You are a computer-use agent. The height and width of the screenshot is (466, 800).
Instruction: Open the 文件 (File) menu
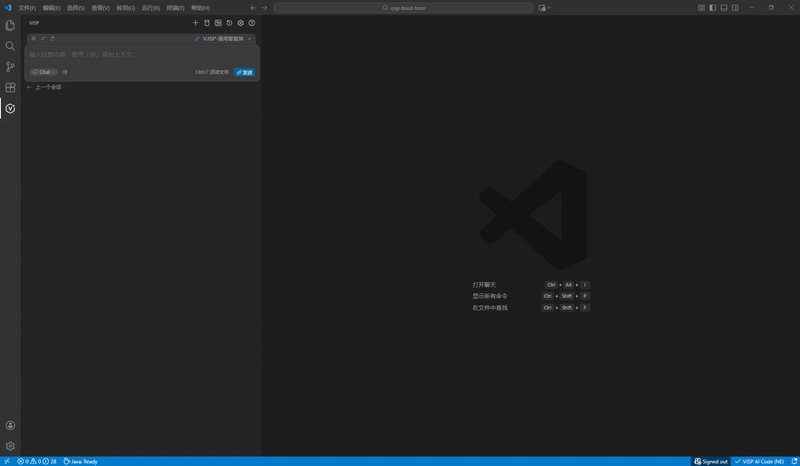27,8
